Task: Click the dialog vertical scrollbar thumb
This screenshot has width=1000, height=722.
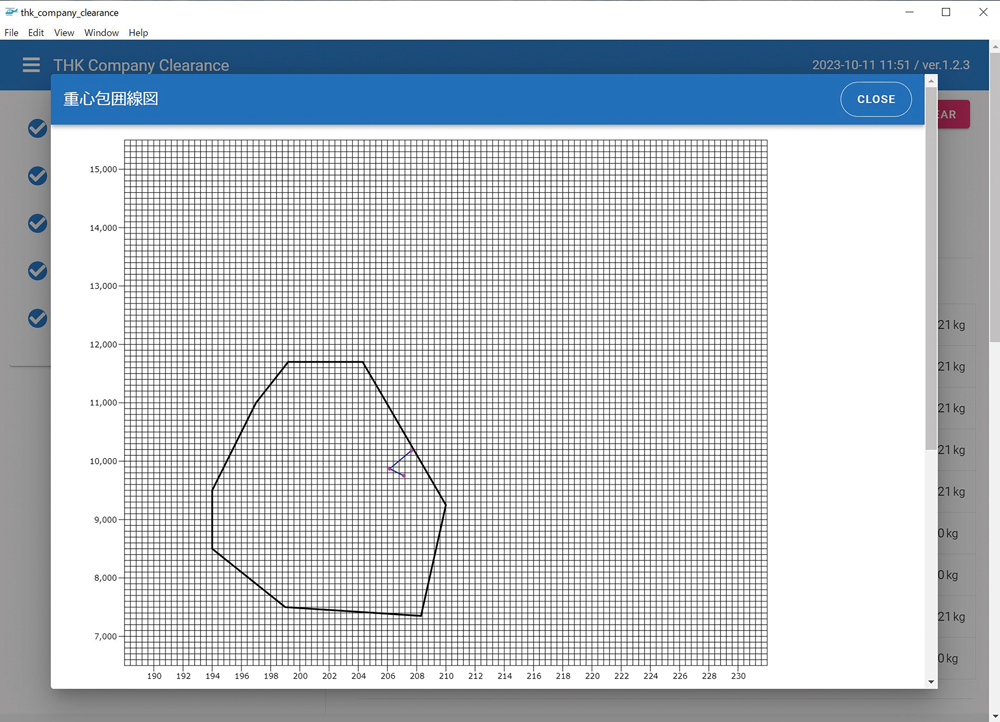Action: (931, 270)
